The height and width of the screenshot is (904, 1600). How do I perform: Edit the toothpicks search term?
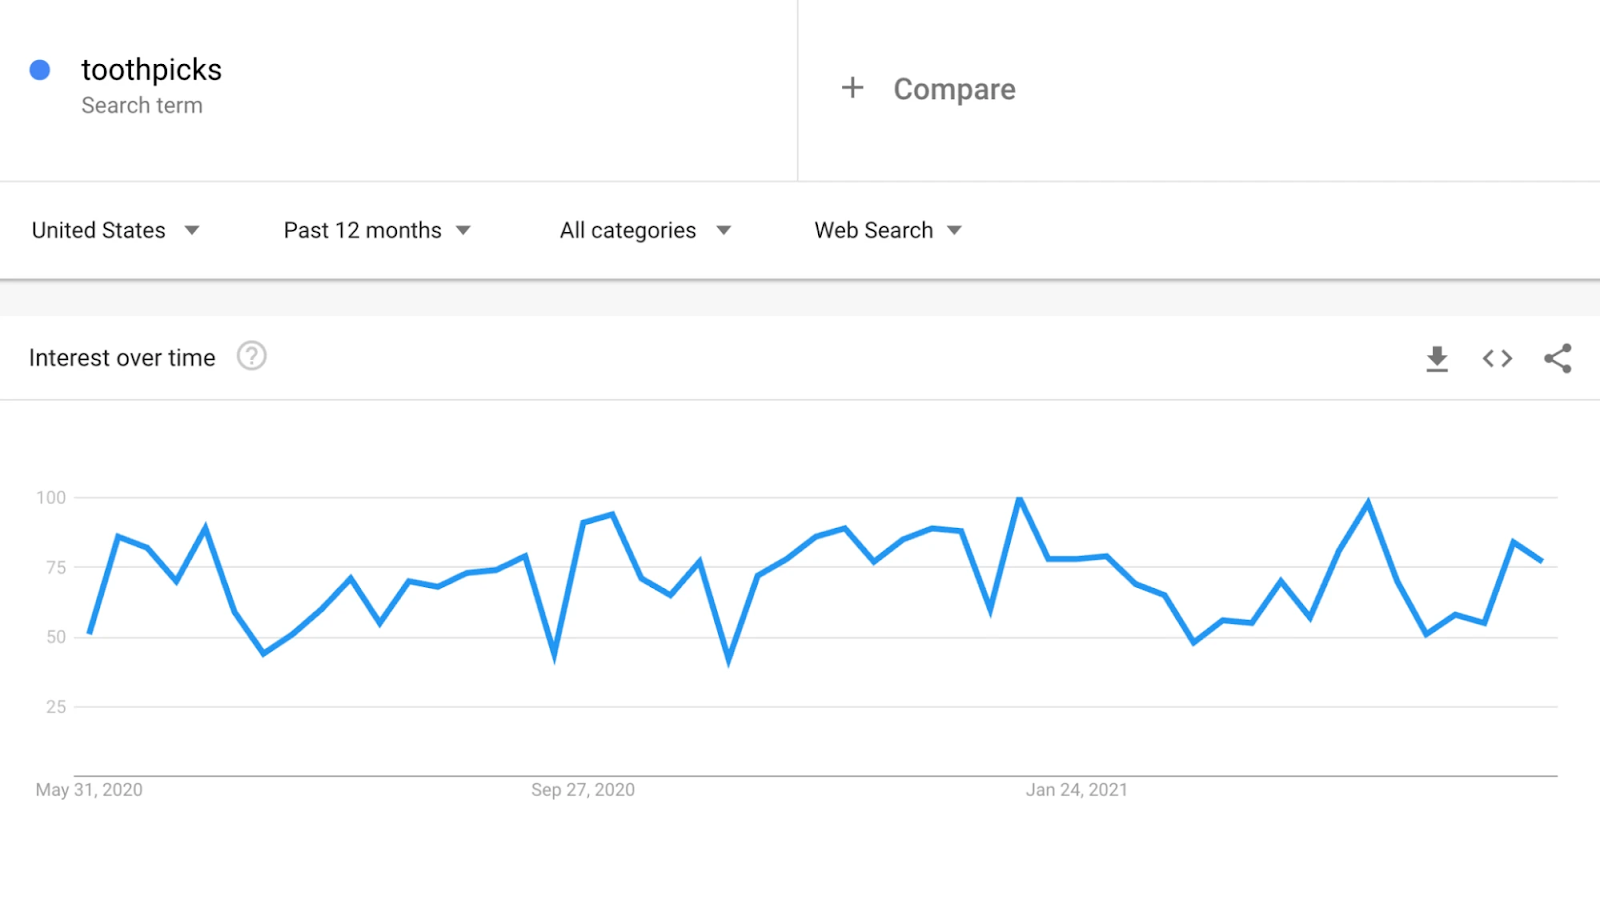pos(151,70)
